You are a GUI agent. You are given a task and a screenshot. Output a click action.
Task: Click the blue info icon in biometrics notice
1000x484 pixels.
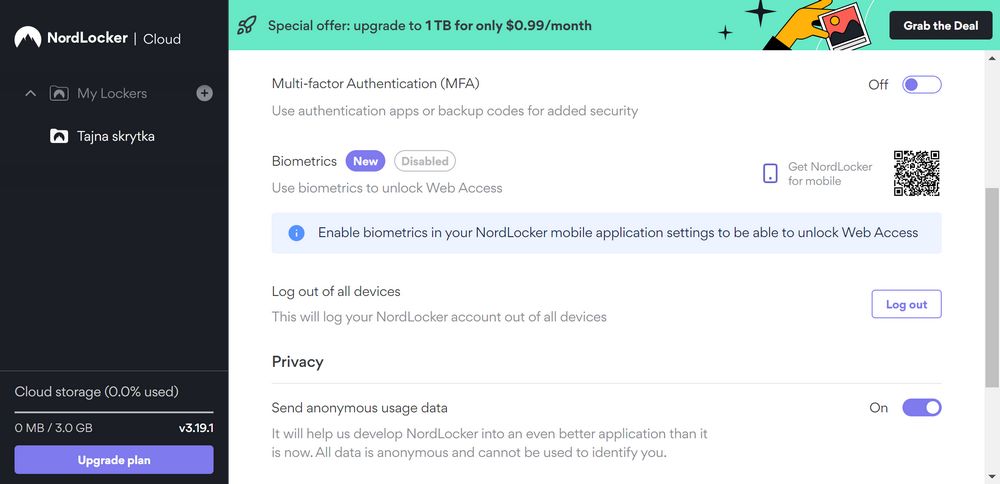296,233
